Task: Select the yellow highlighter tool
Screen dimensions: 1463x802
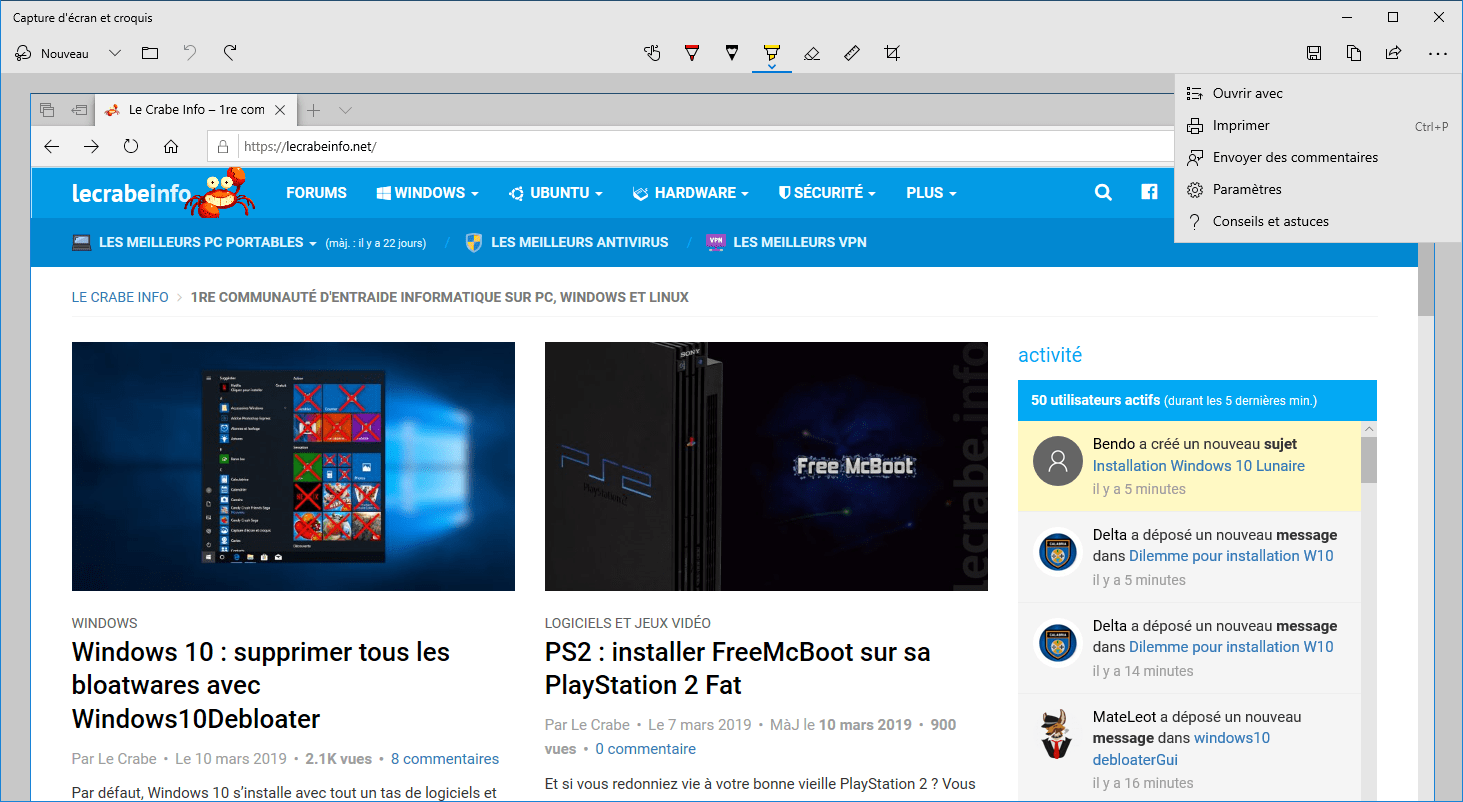Action: click(772, 53)
